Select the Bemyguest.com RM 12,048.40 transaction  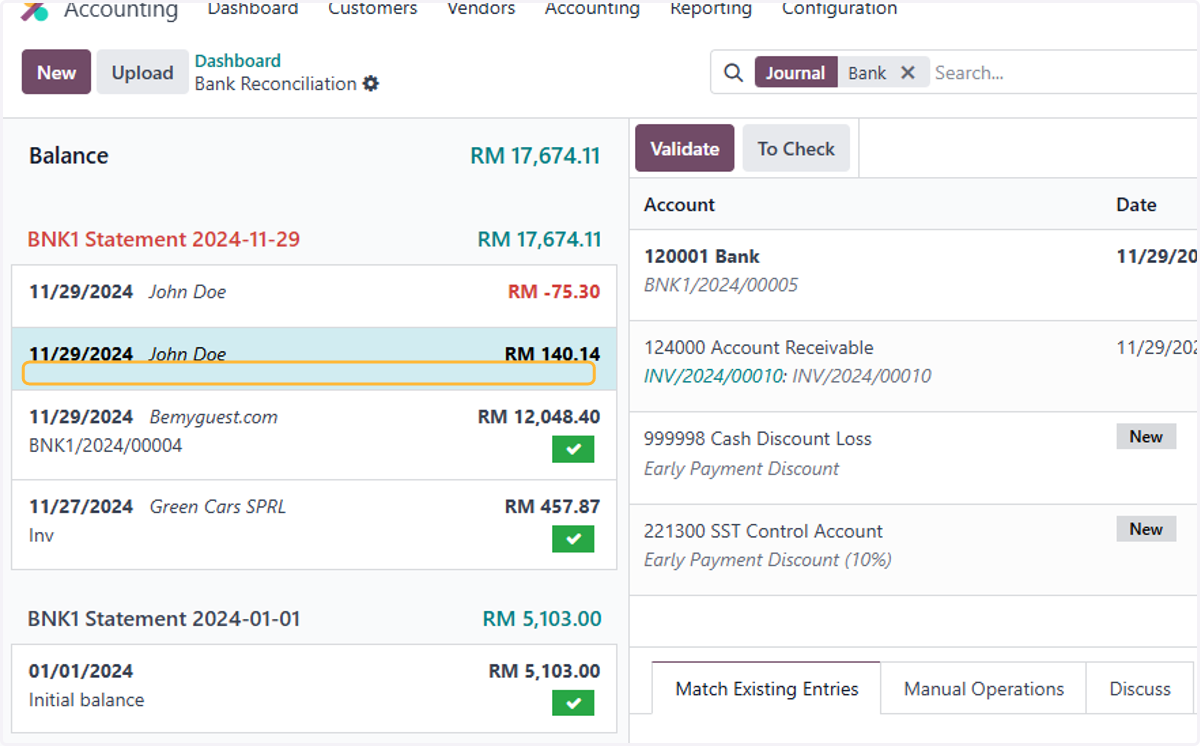coord(314,435)
